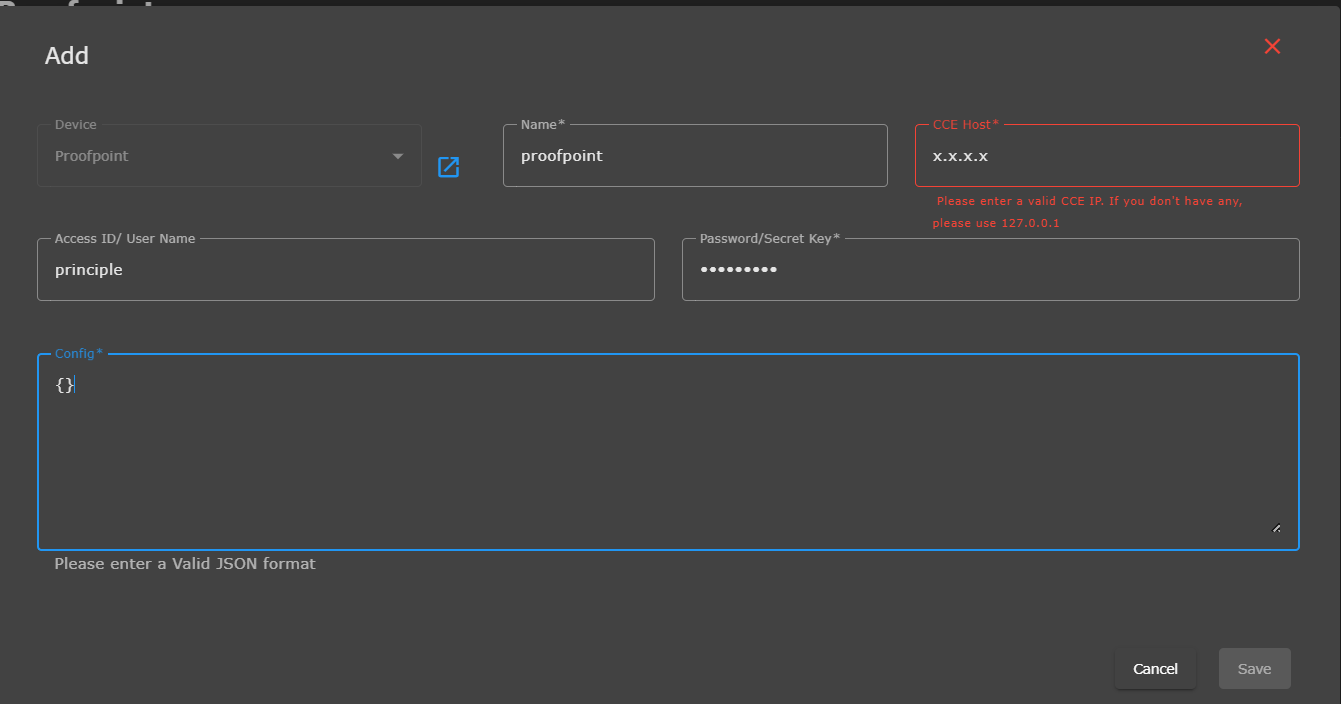This screenshot has height=704, width=1341.
Task: Click into the CCE Host field
Action: click(1107, 156)
